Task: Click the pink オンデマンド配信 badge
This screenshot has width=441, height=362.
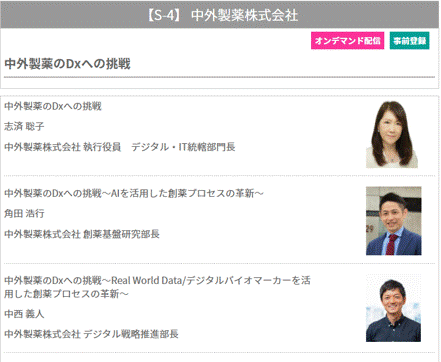Action: tap(347, 41)
